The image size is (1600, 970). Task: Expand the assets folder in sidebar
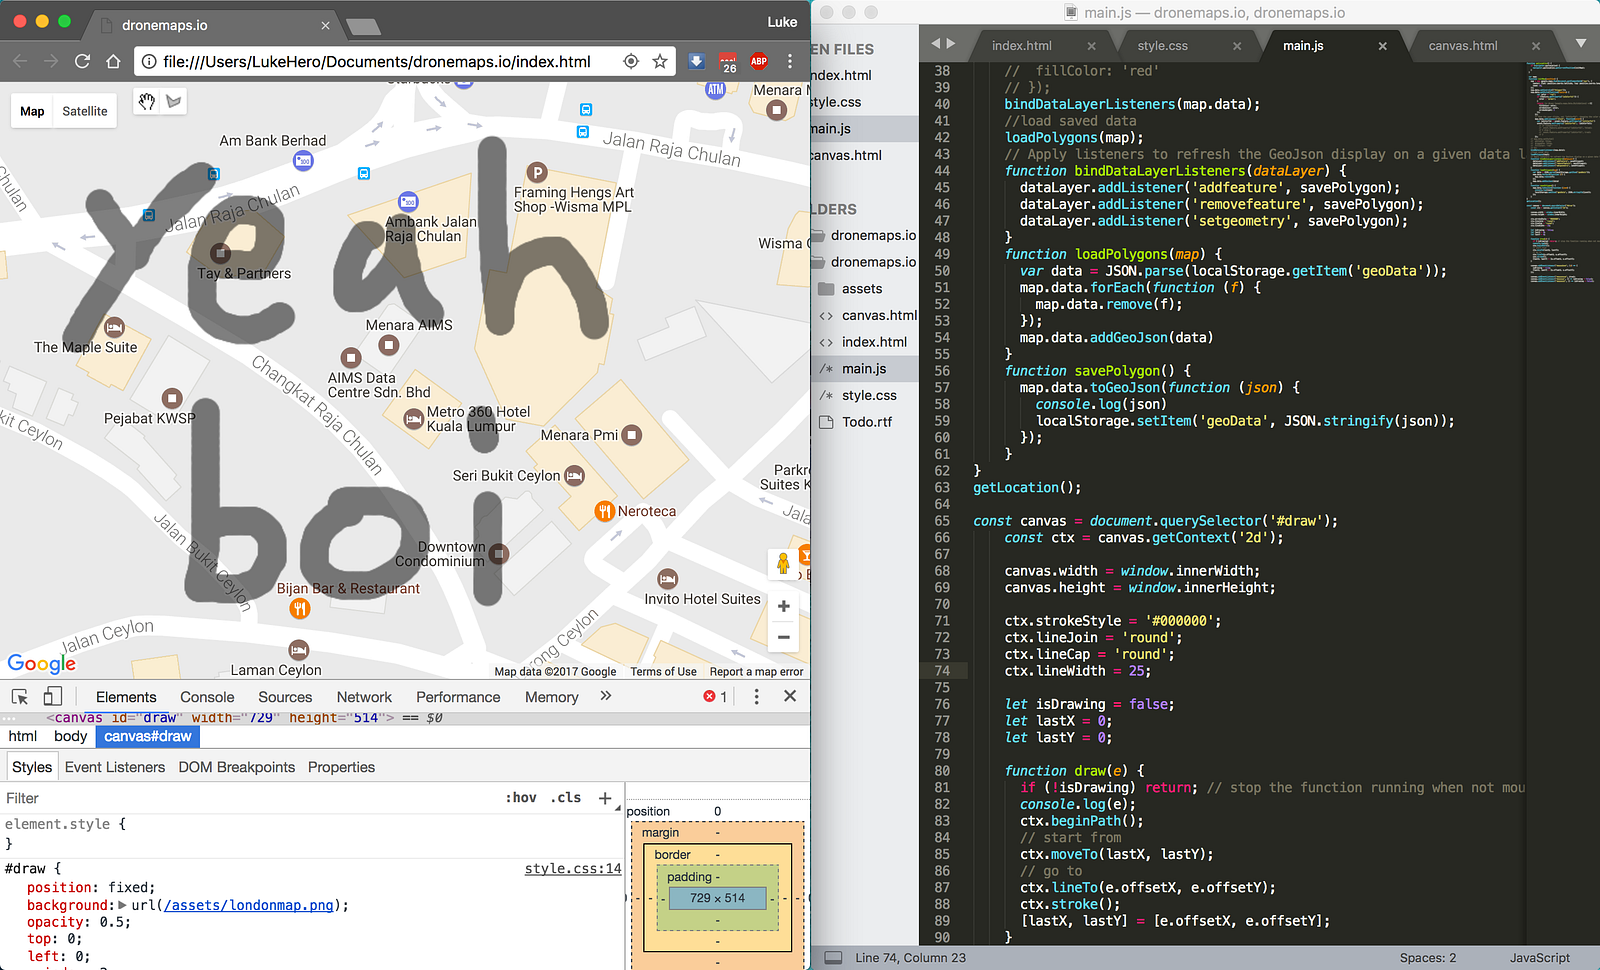point(861,288)
